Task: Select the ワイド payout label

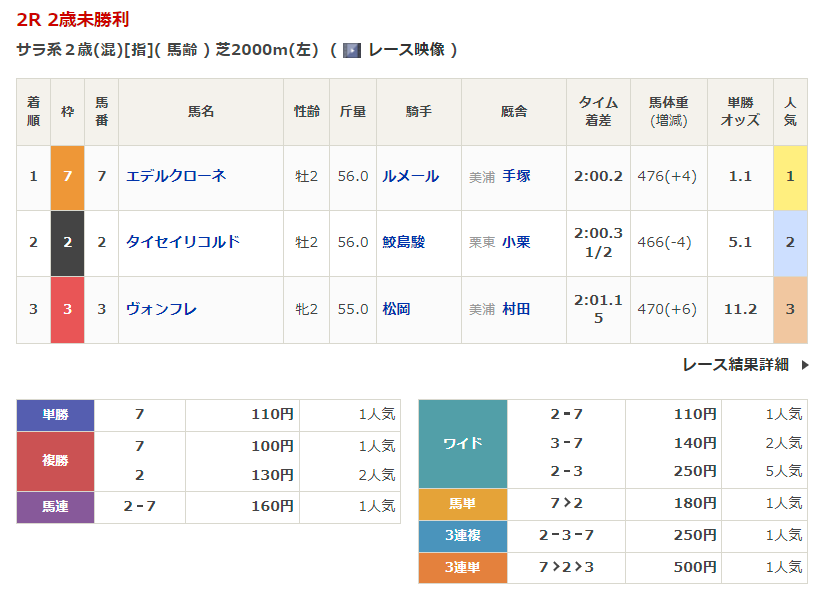Action: click(x=462, y=443)
